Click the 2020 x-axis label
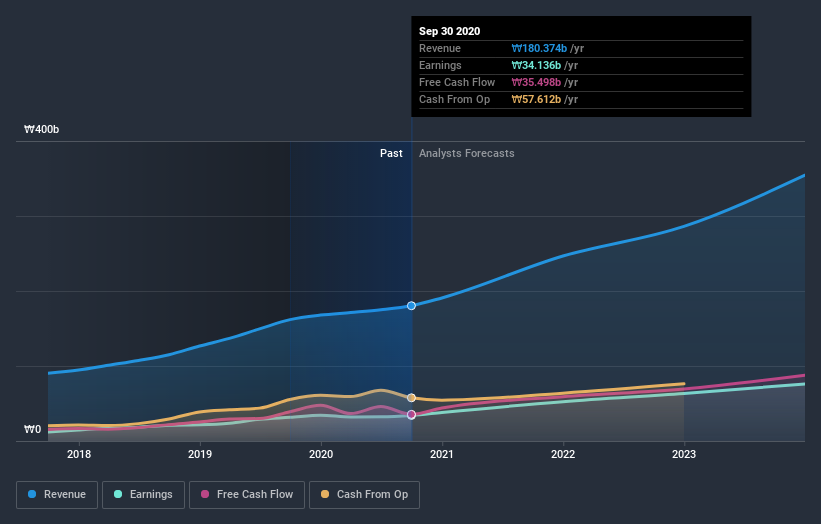Image resolution: width=821 pixels, height=524 pixels. tap(321, 454)
